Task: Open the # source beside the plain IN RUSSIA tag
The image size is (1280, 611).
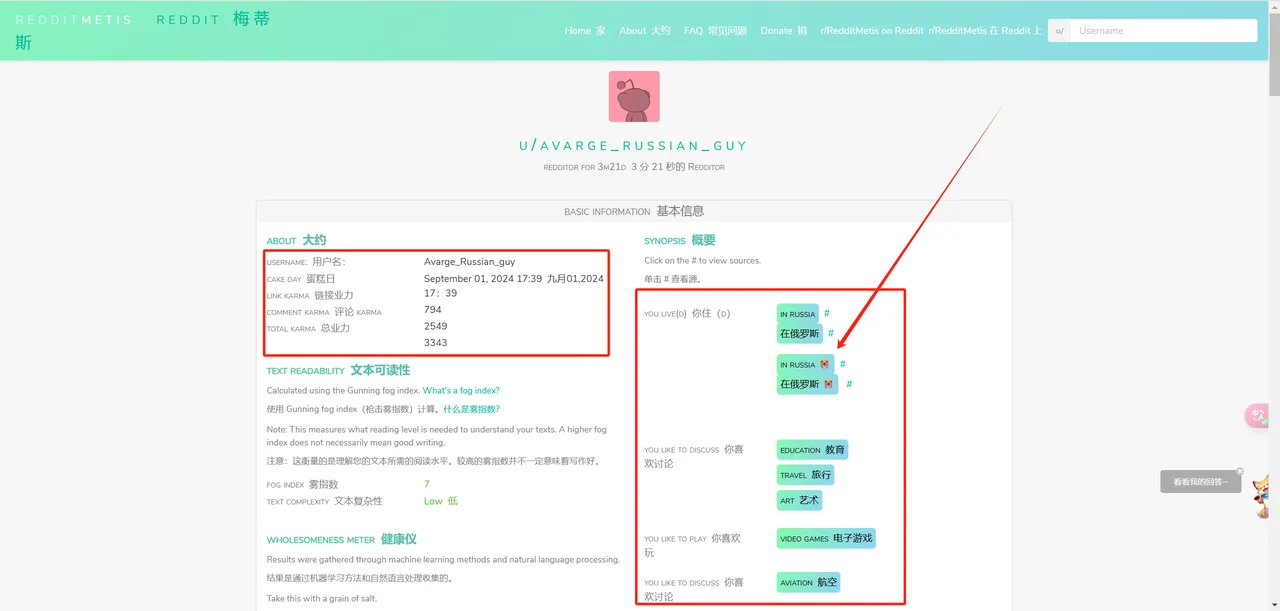Action: pos(827,313)
